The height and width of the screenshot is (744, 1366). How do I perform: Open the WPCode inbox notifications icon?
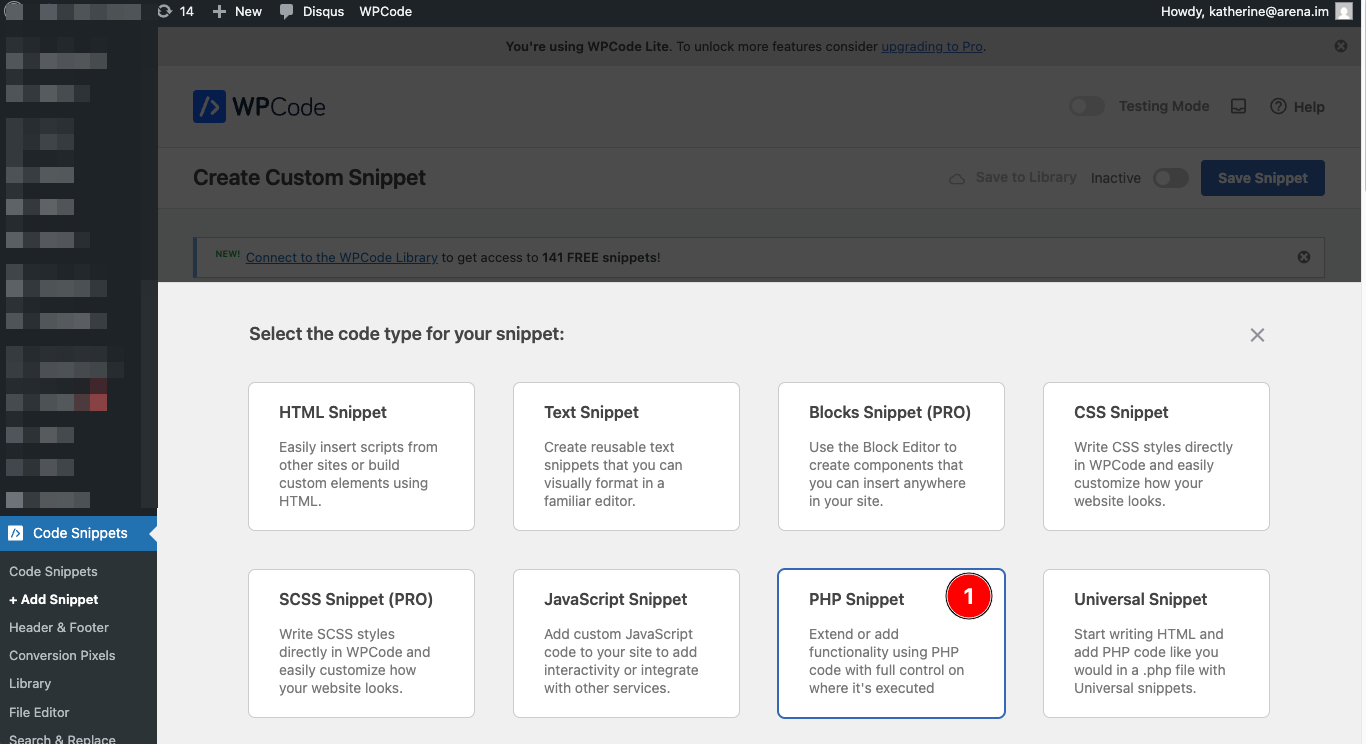click(1238, 106)
